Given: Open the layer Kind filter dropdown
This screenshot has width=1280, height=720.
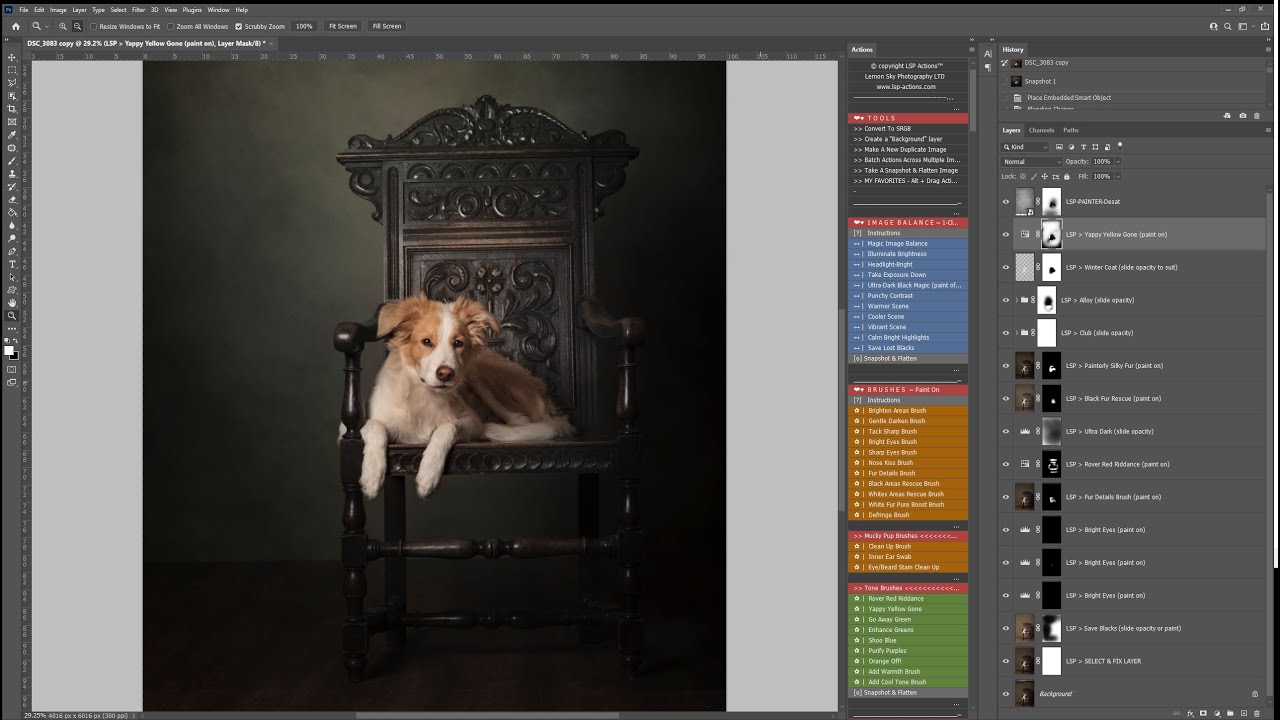Looking at the screenshot, I should (x=1026, y=147).
